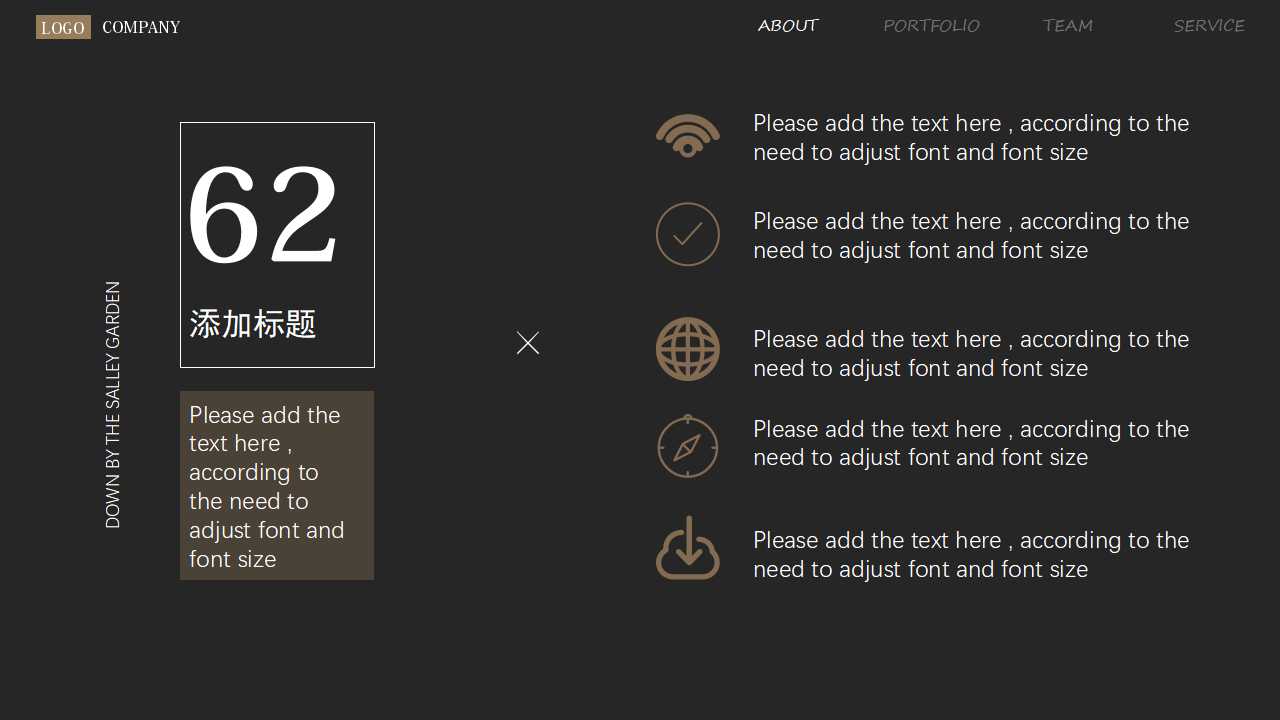Viewport: 1280px width, 720px height.
Task: Click the cloud download icon
Action: pyautogui.click(x=687, y=548)
